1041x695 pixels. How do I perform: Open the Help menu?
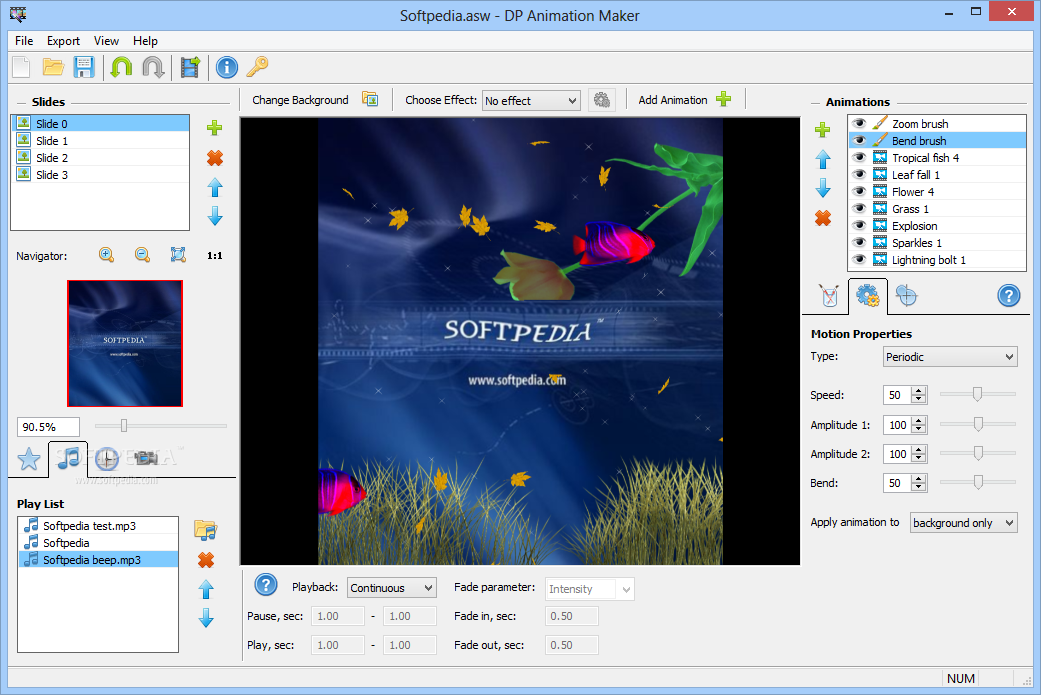click(x=145, y=41)
